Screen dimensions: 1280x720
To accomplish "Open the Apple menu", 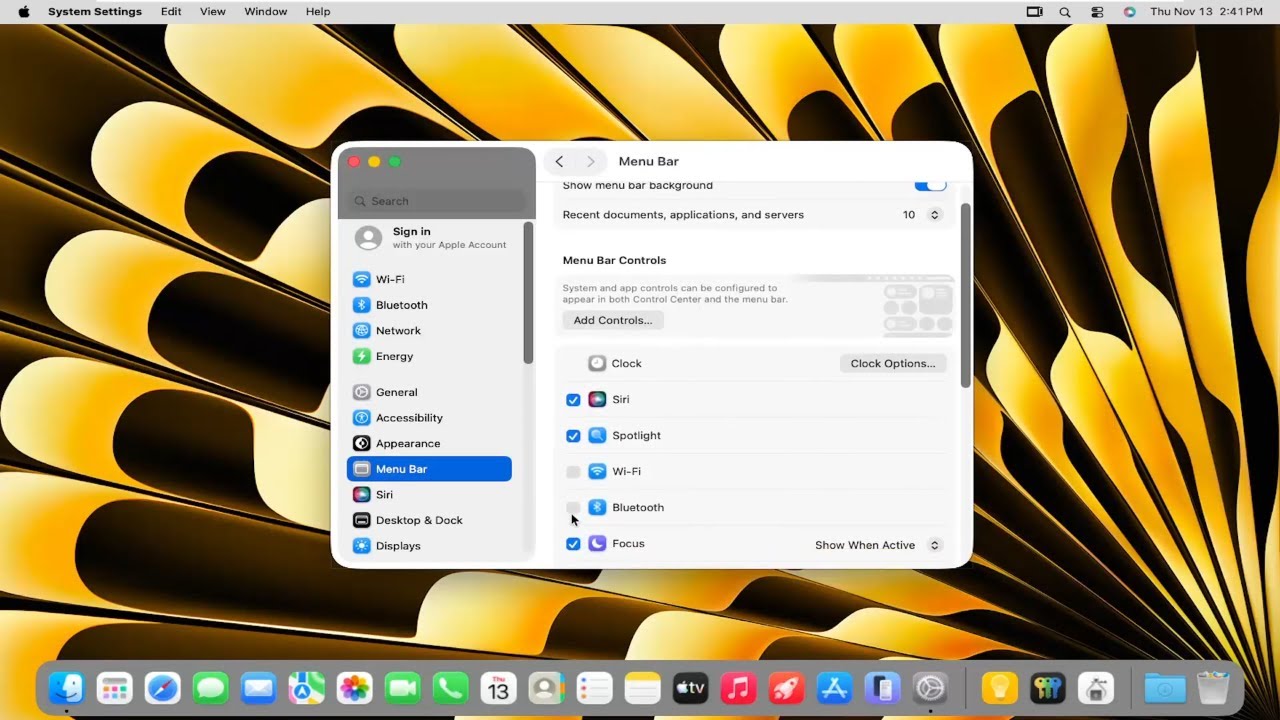I will point(24,12).
